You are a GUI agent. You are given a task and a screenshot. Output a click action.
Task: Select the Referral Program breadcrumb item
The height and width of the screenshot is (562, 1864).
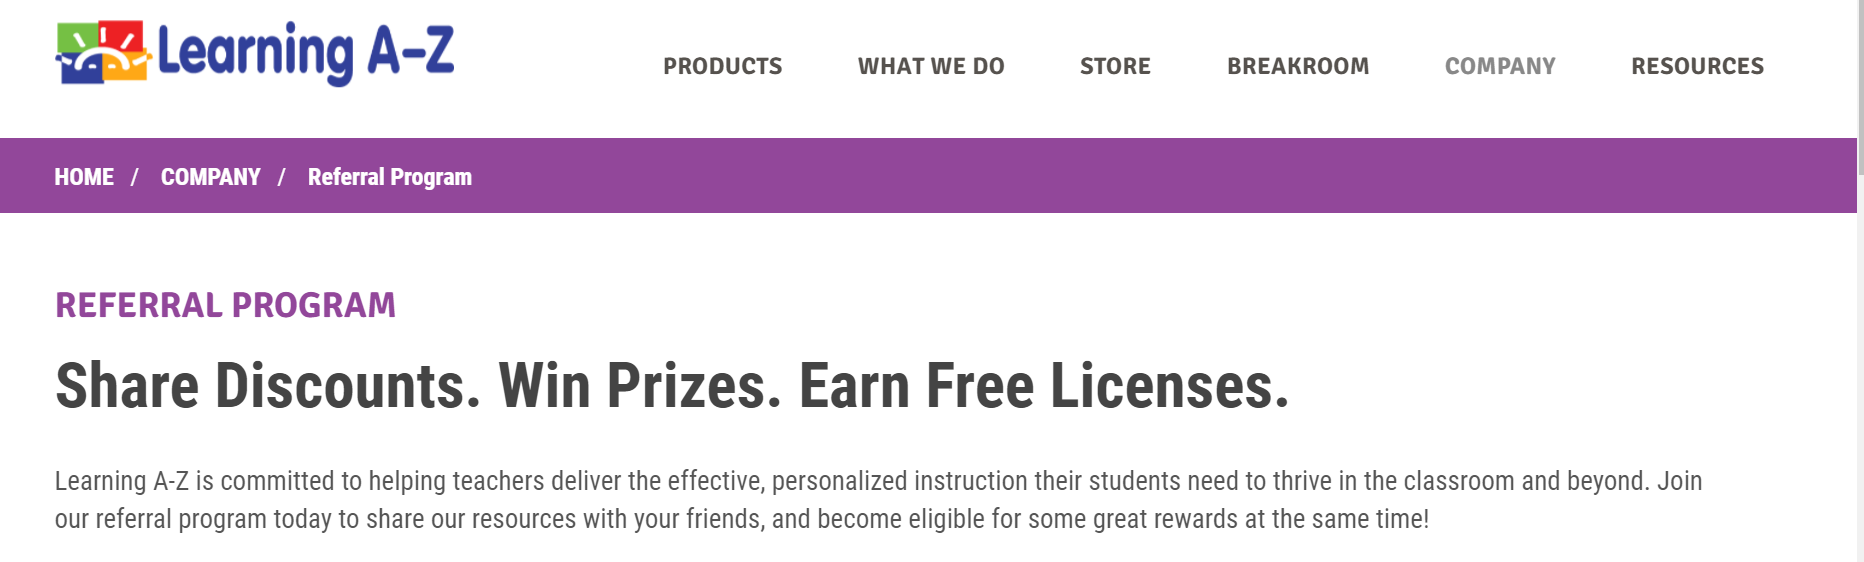[389, 177]
